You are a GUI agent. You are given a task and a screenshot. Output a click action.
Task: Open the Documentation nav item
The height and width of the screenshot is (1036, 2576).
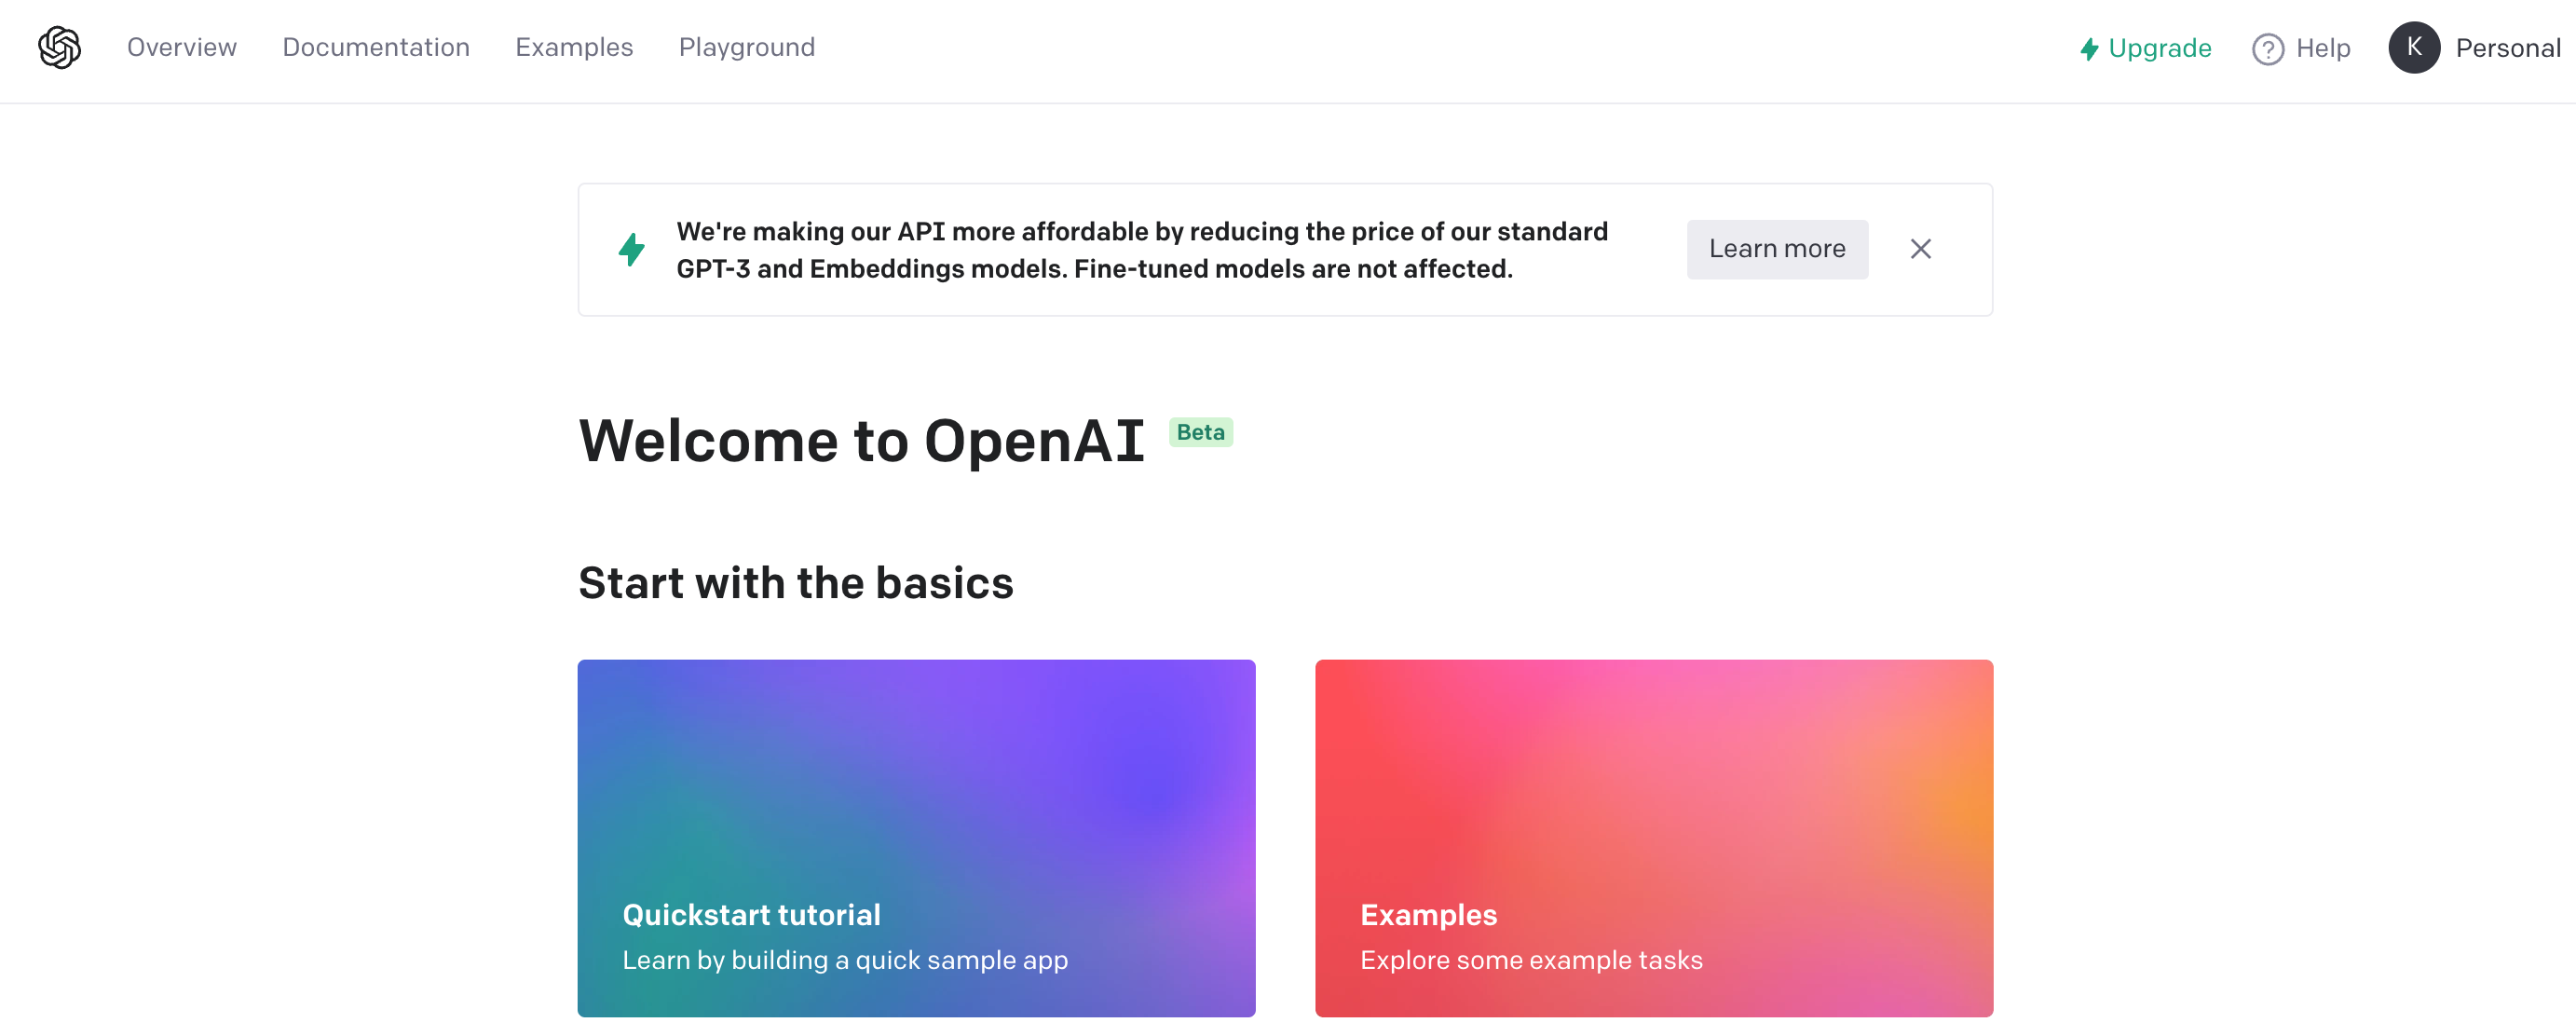click(376, 47)
